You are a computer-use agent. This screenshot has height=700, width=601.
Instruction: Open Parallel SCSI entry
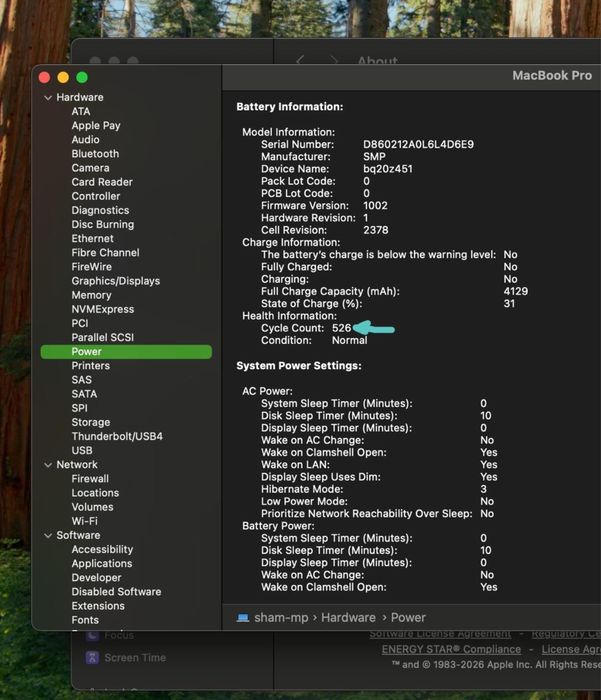click(103, 338)
